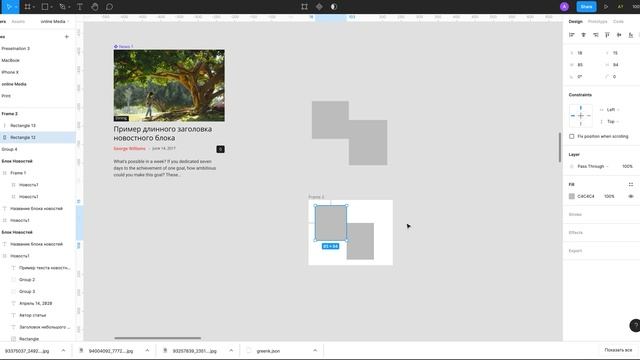Click the missing fonts A? icon

pyautogui.click(x=620, y=7)
